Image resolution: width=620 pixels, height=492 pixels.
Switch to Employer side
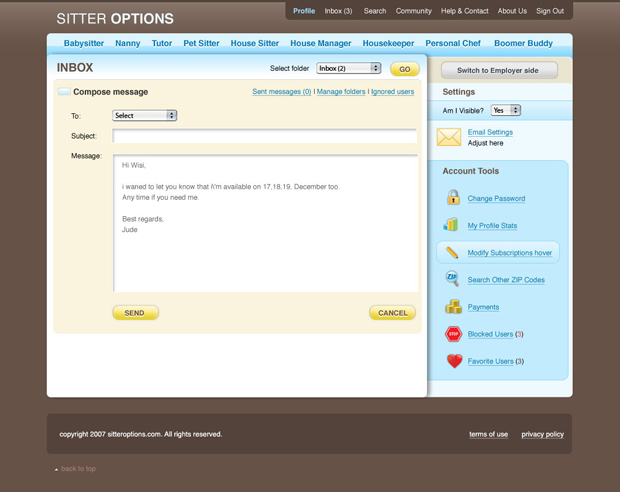click(498, 71)
